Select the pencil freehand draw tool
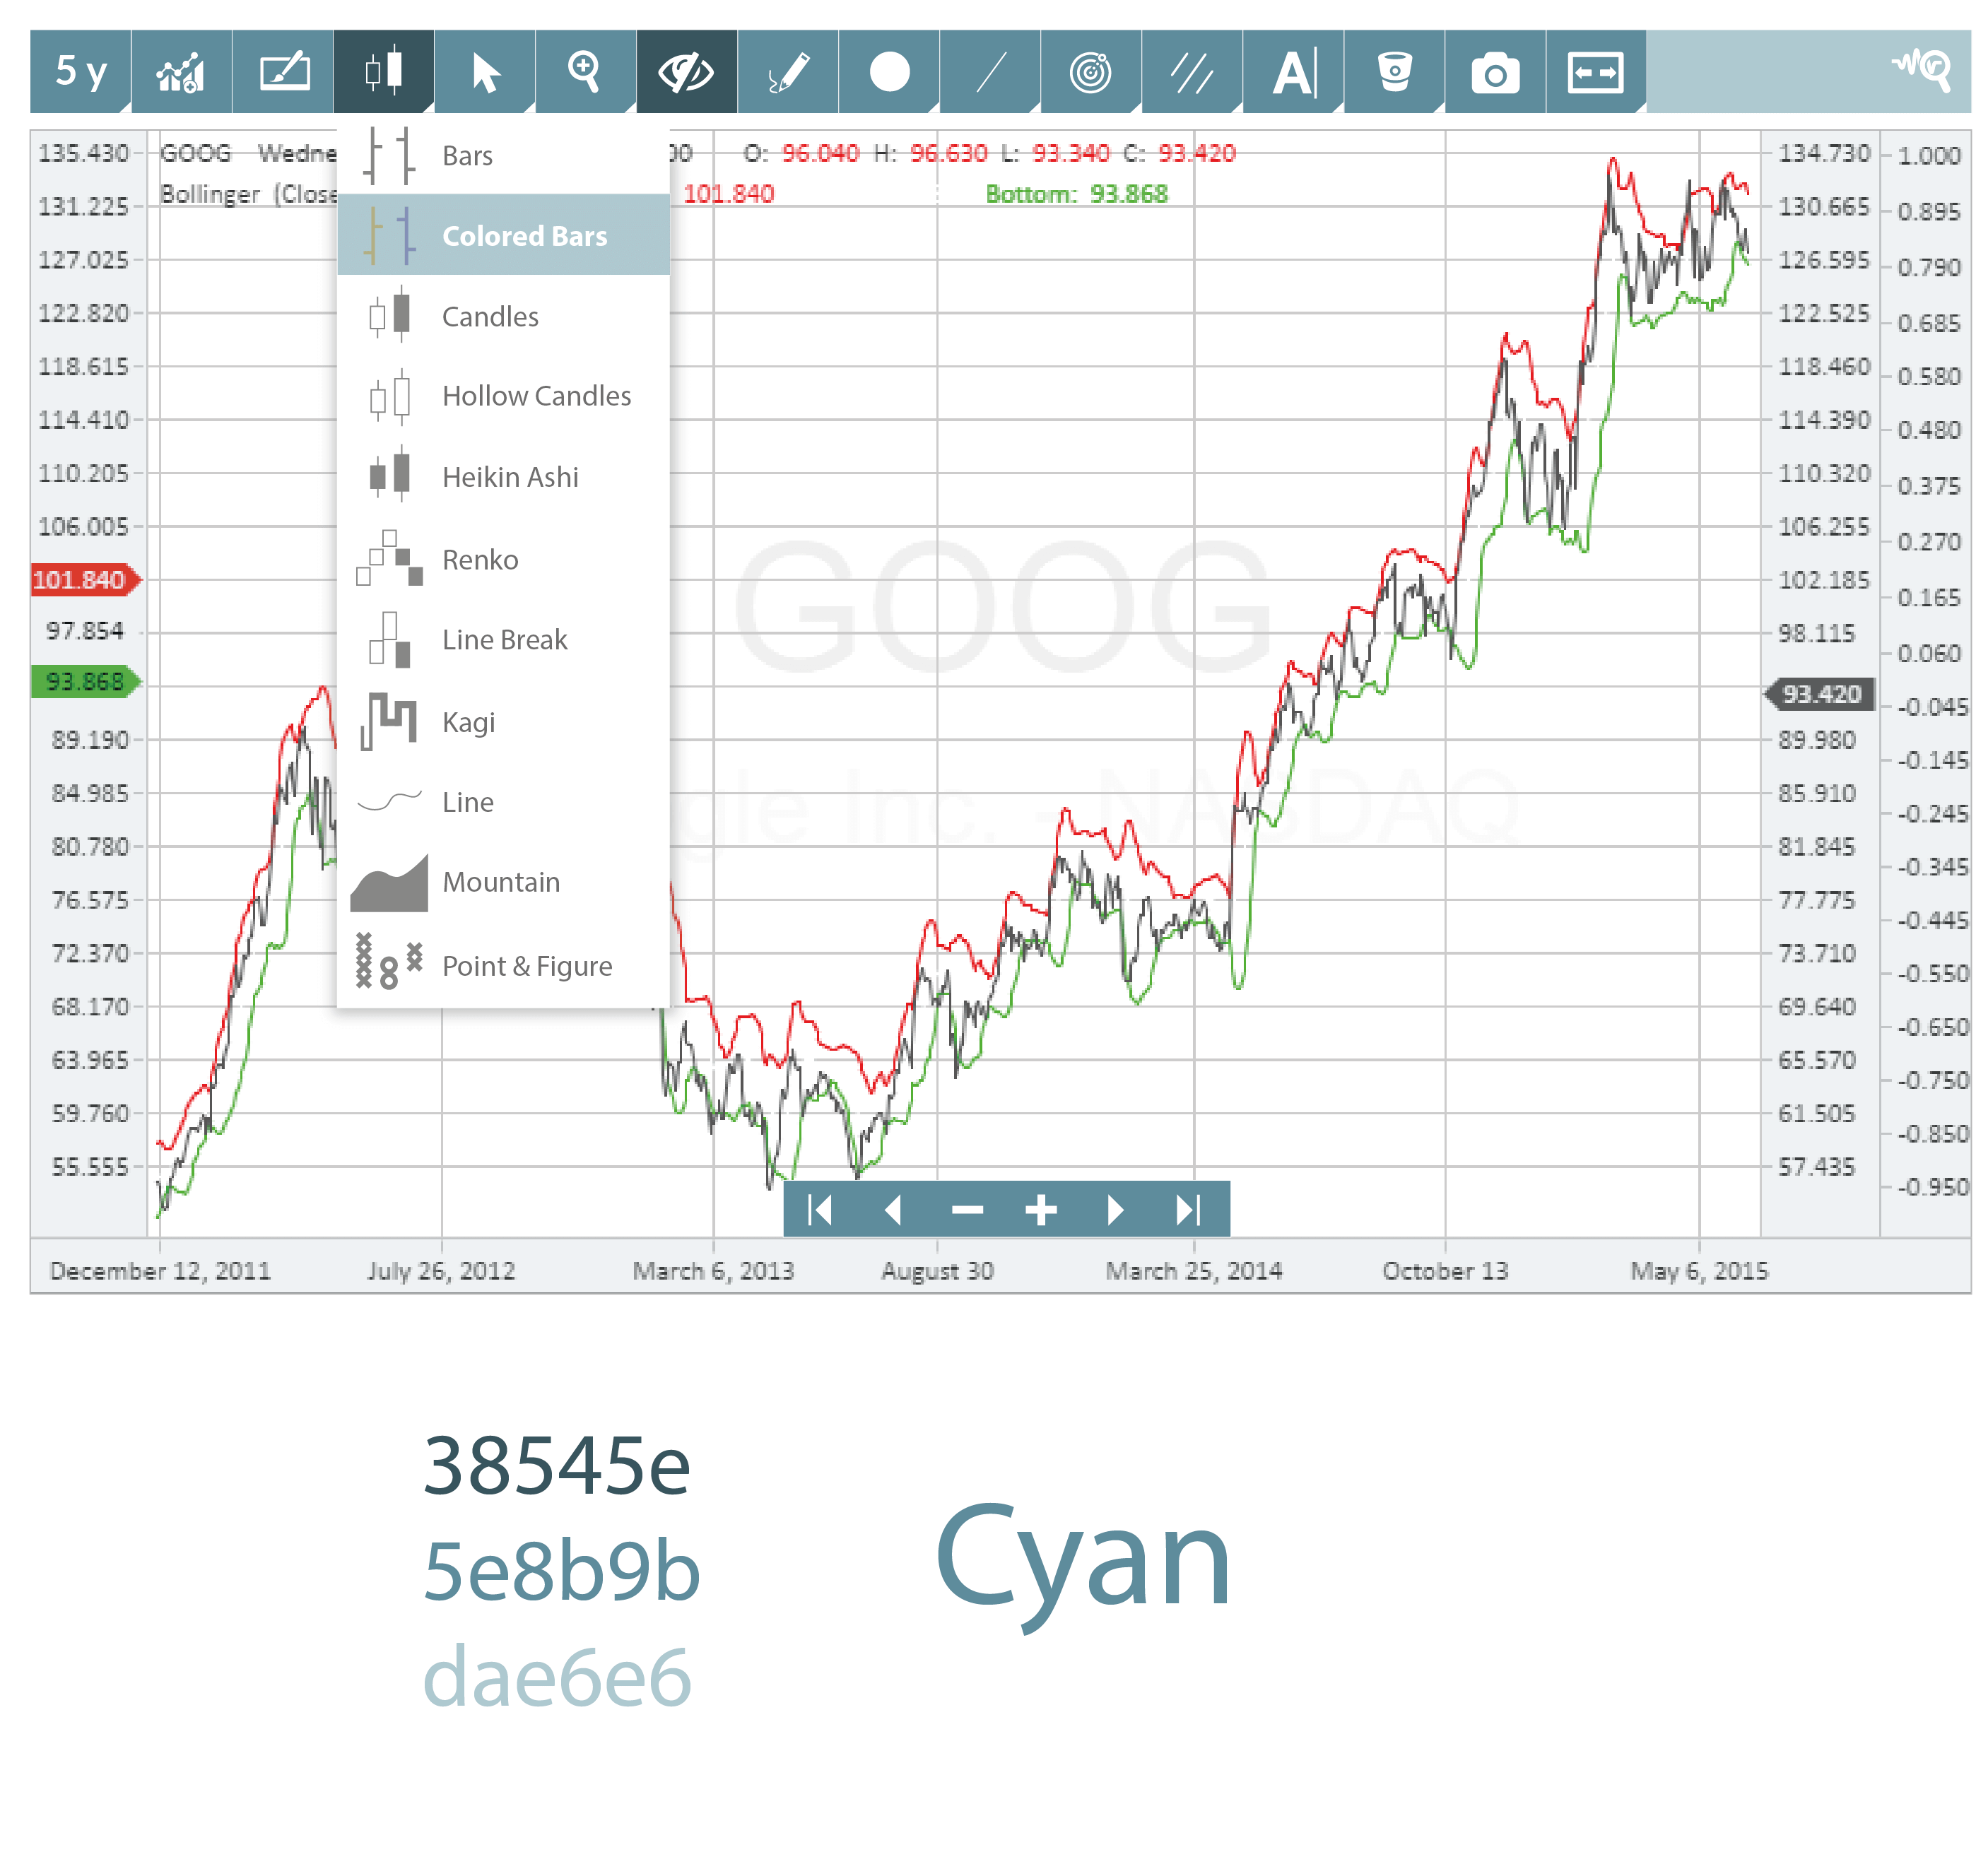 point(788,72)
